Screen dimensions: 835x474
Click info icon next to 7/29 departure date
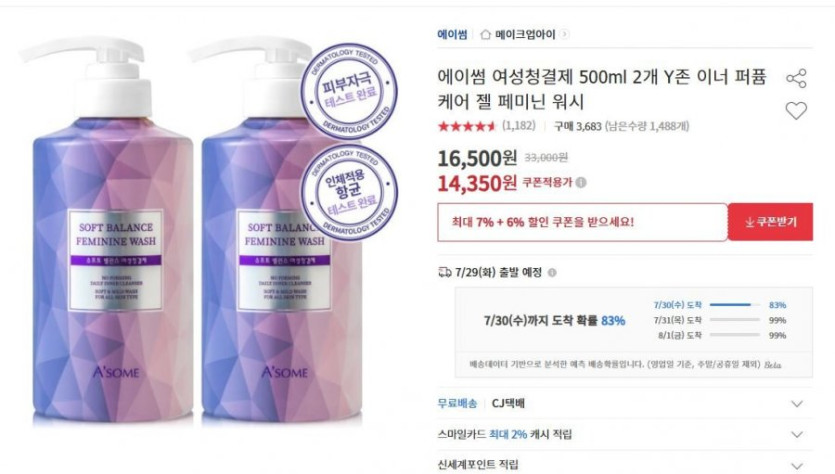(x=552, y=273)
